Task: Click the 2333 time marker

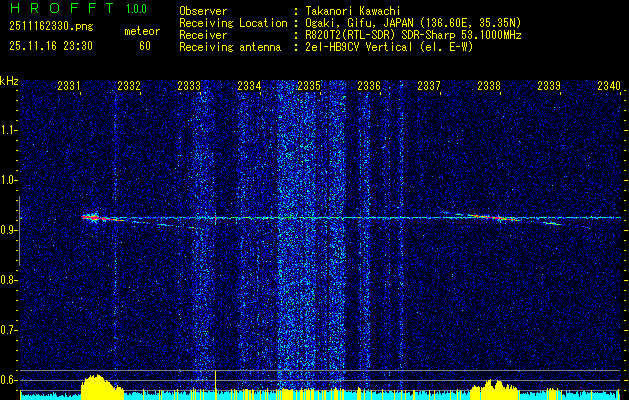Action: [x=189, y=86]
